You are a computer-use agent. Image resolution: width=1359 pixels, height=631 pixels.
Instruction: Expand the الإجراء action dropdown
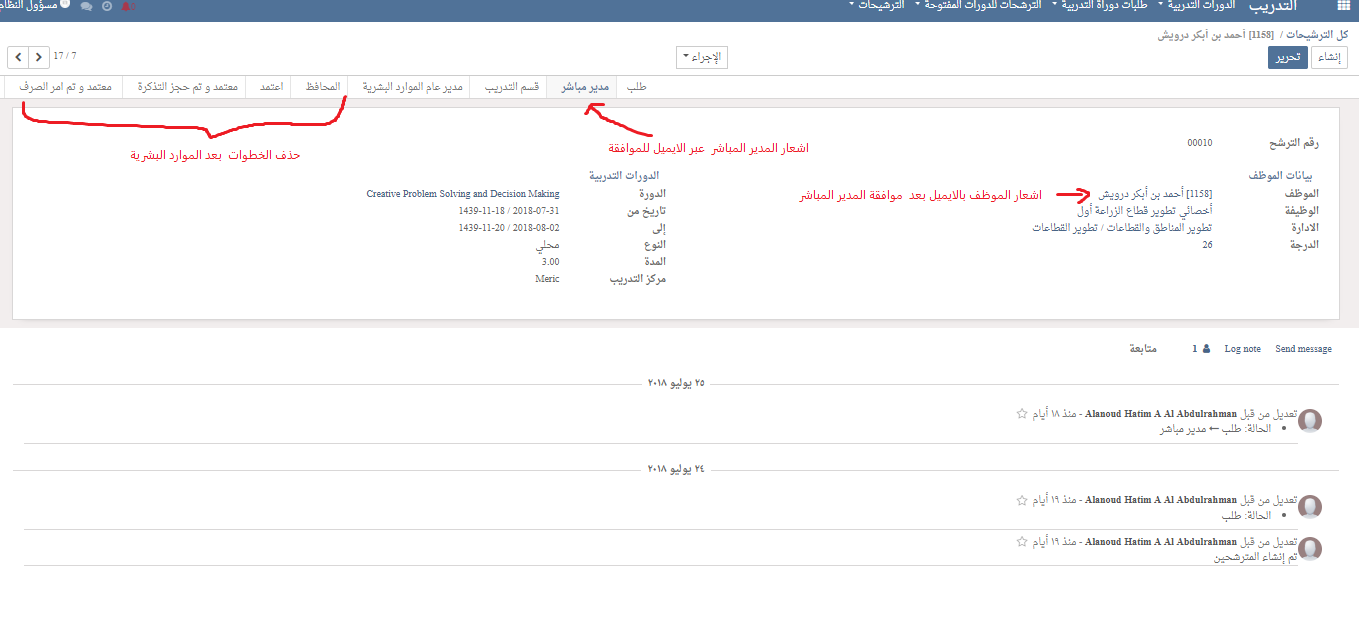coord(701,57)
